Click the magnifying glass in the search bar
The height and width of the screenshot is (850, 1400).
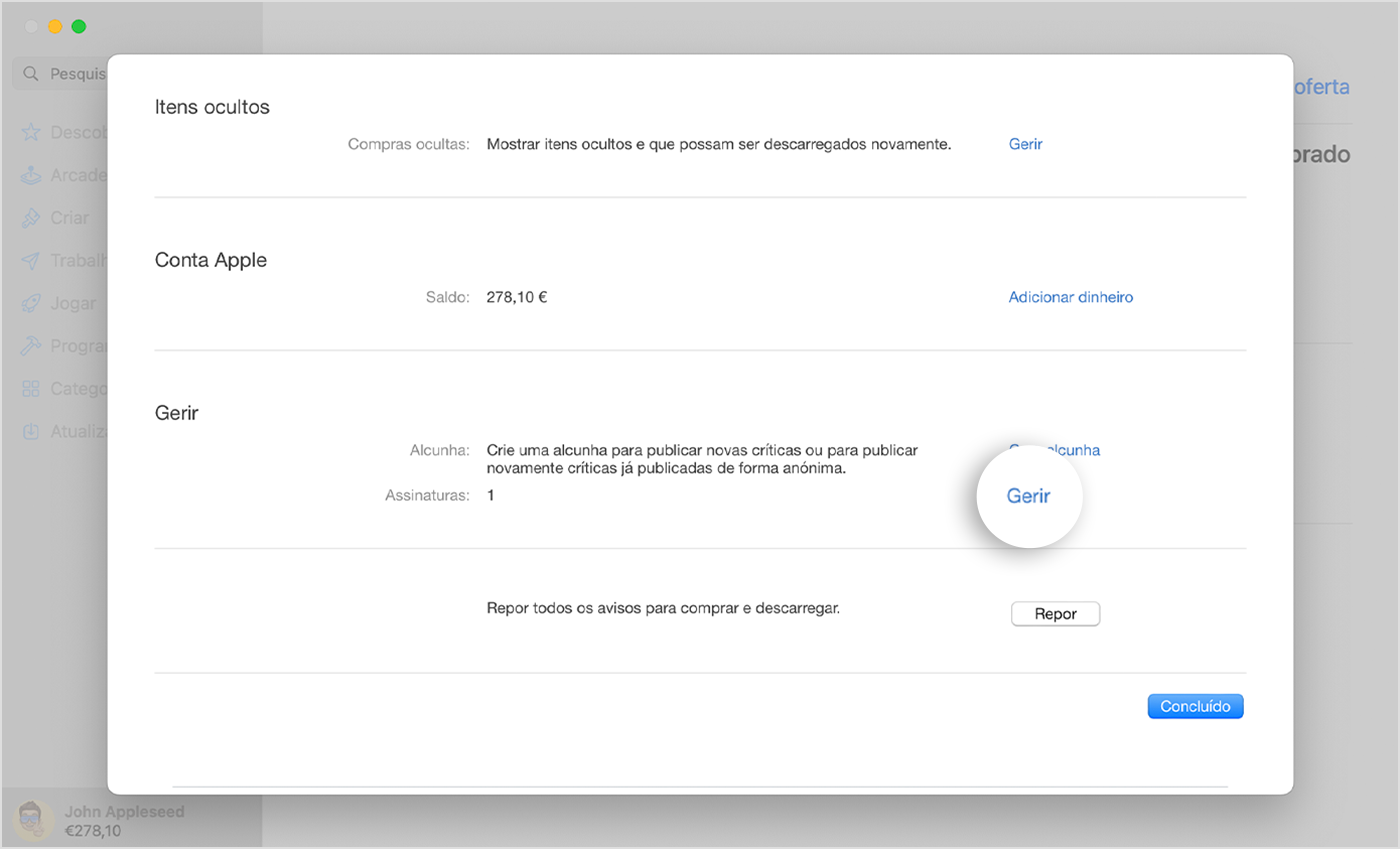30,73
